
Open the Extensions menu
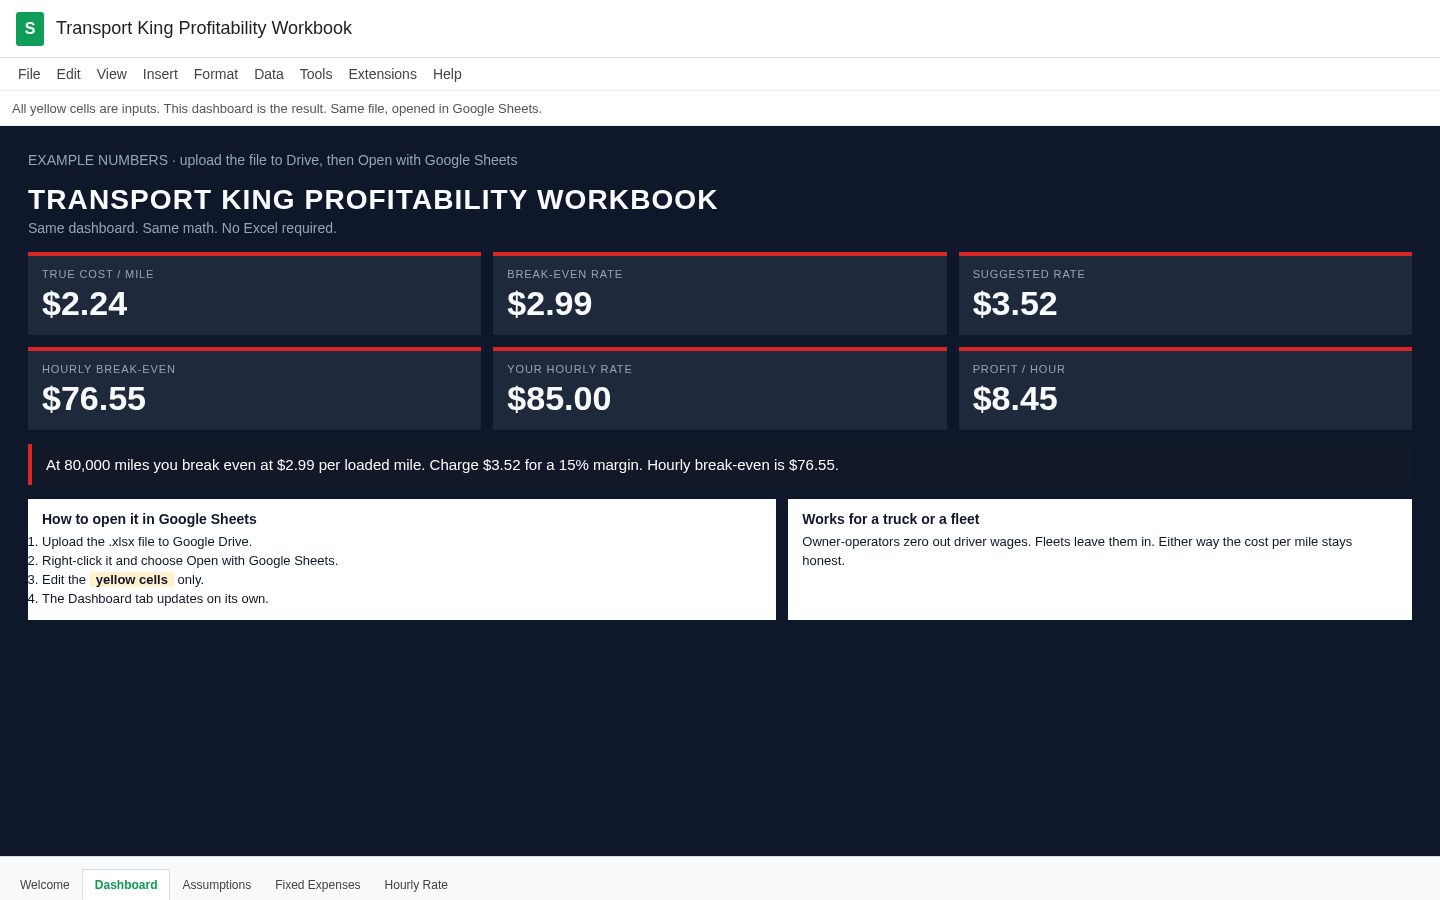pyautogui.click(x=382, y=74)
